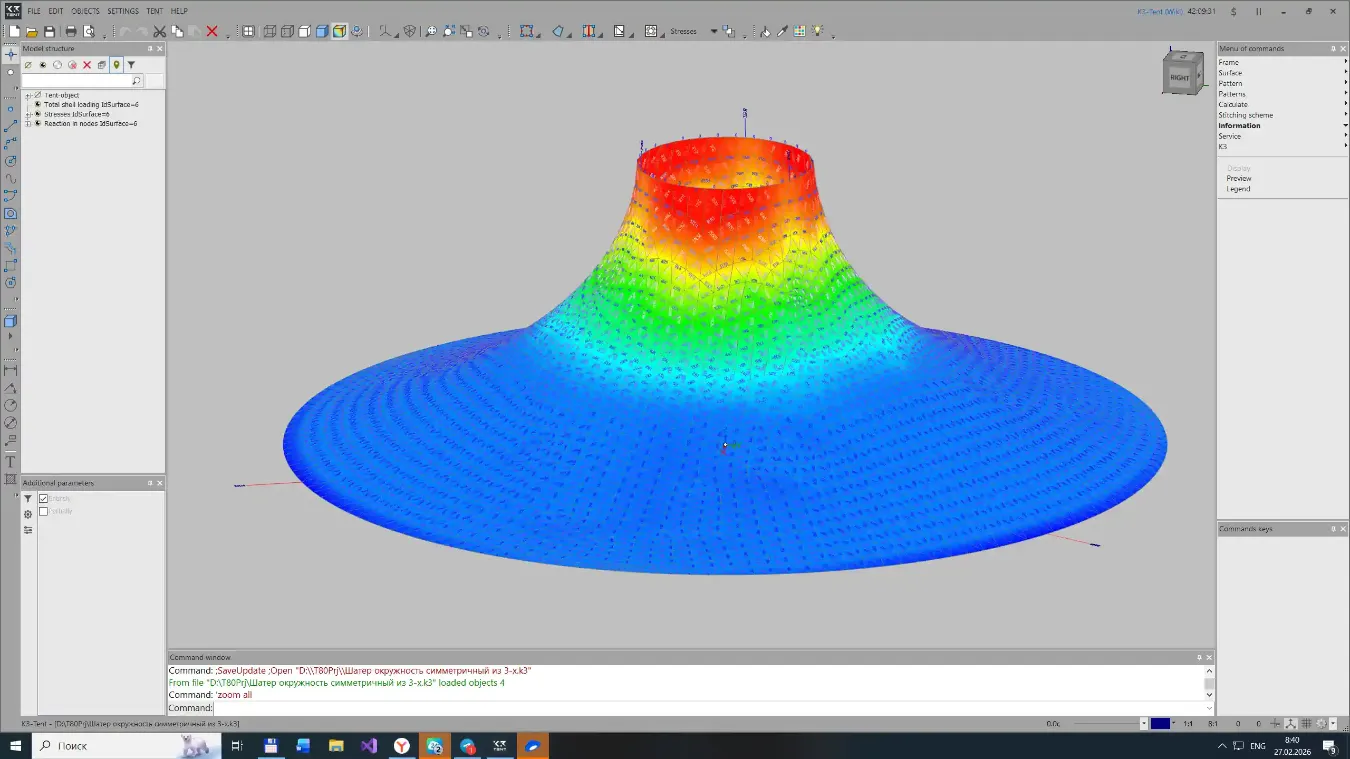The image size is (1350, 759).
Task: Enable the second unchecked parameter checkbox
Action: tap(44, 512)
